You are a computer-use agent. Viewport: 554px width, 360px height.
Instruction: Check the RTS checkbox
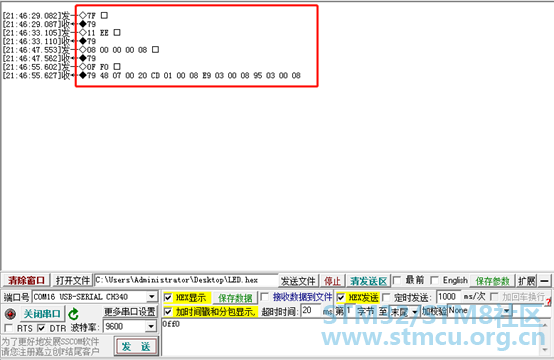tap(8, 328)
